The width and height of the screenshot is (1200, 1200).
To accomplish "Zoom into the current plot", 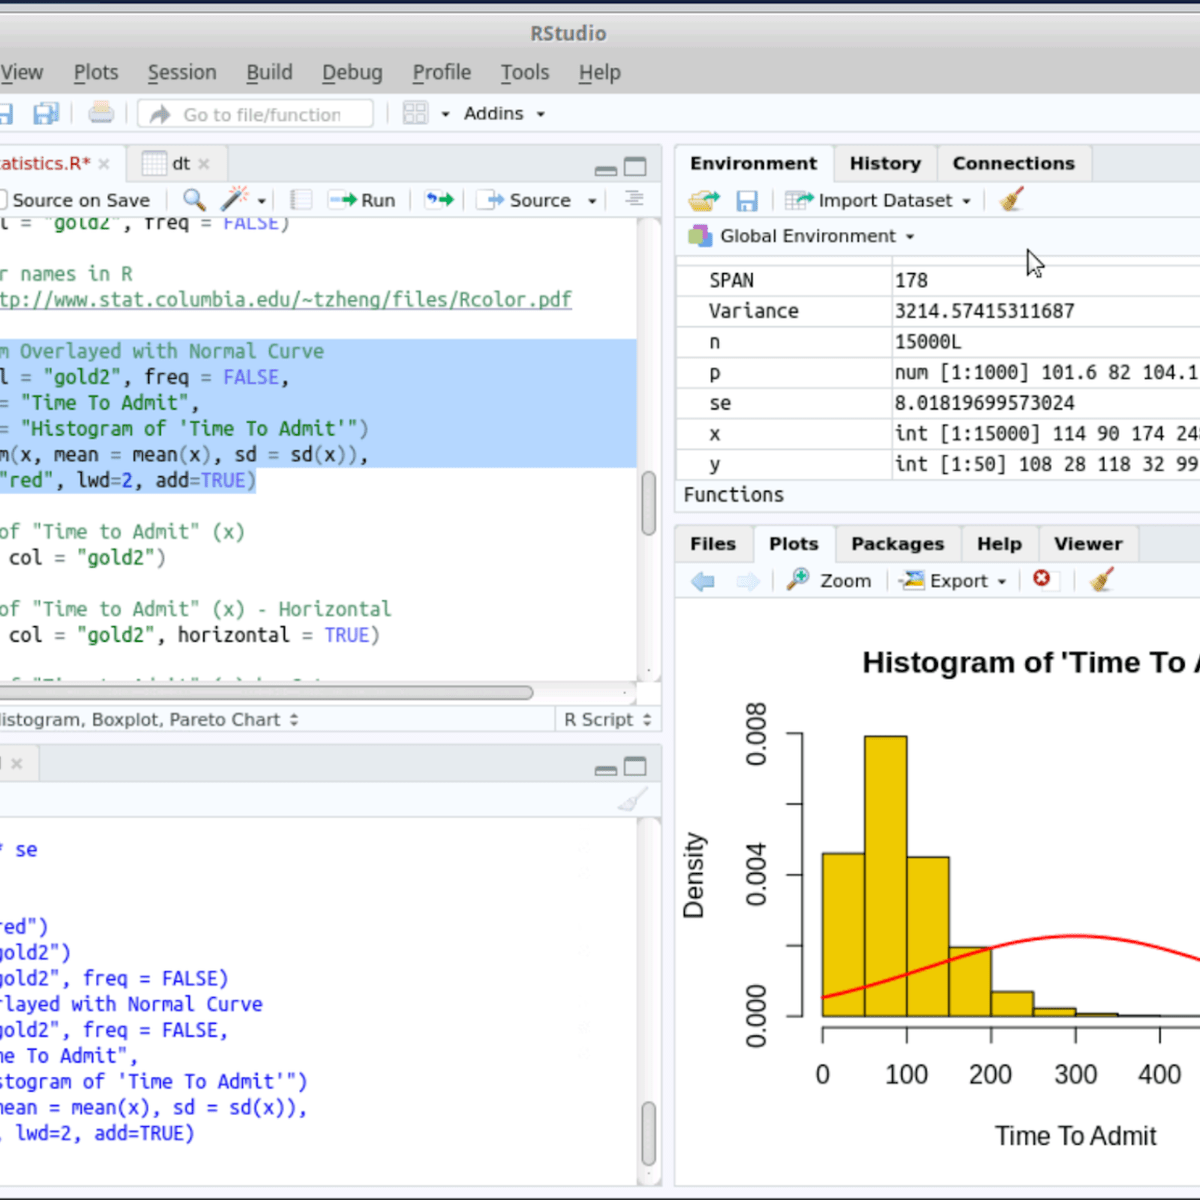I will coord(830,580).
